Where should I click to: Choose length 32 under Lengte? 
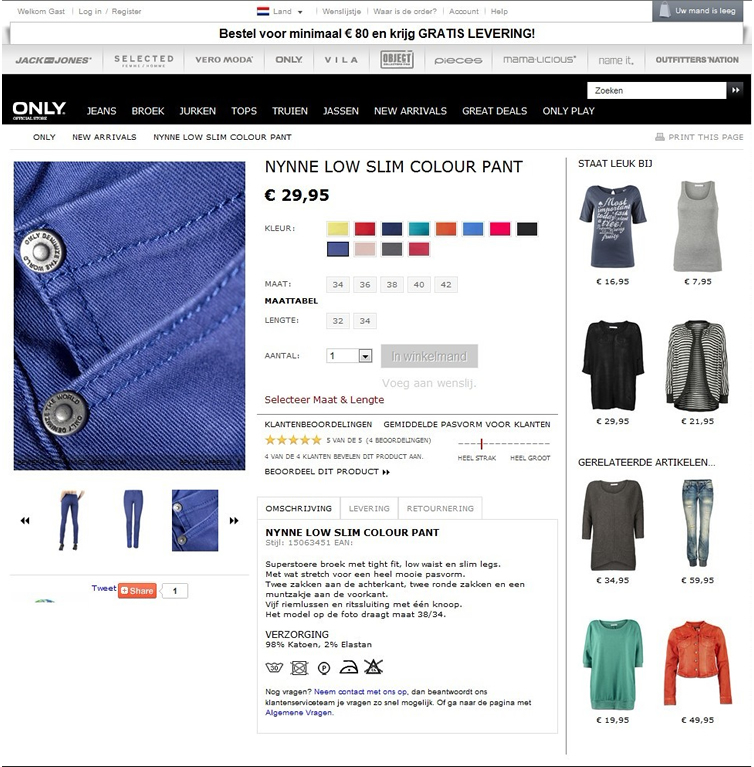click(x=338, y=321)
